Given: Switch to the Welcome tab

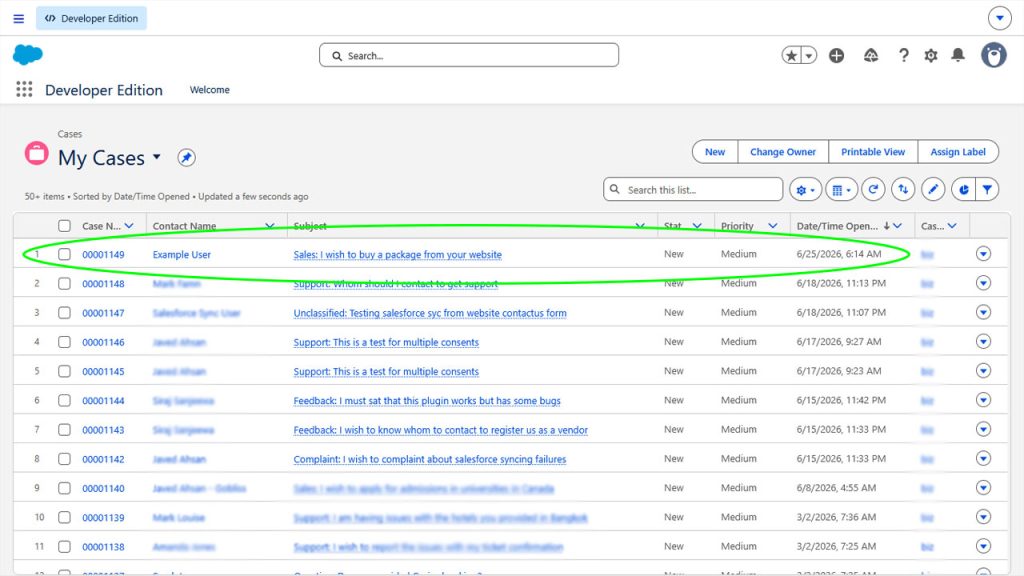Looking at the screenshot, I should pyautogui.click(x=210, y=89).
